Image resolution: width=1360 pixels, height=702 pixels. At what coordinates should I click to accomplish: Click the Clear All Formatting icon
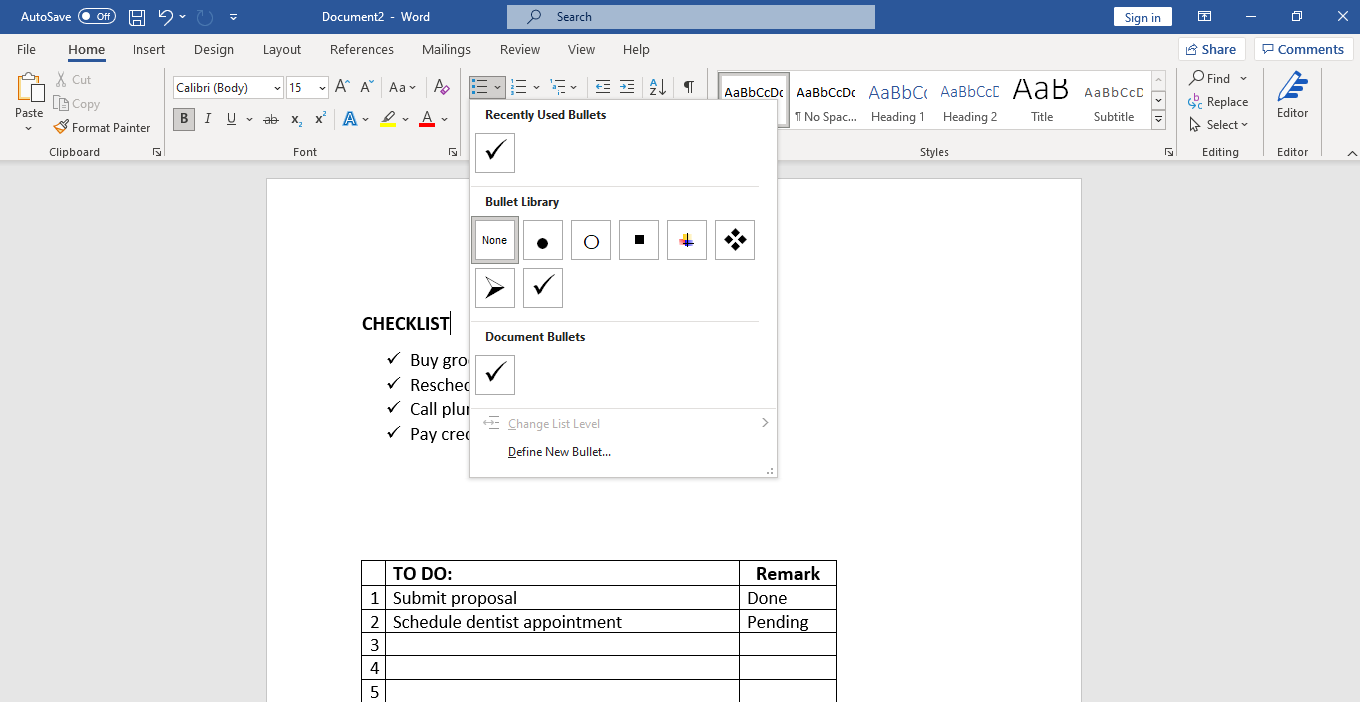tap(441, 87)
